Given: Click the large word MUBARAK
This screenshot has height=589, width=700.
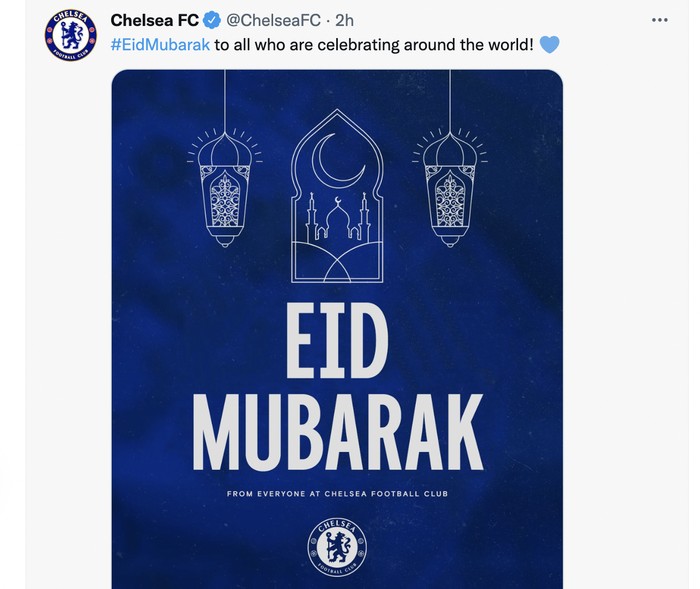Looking at the screenshot, I should 337,432.
